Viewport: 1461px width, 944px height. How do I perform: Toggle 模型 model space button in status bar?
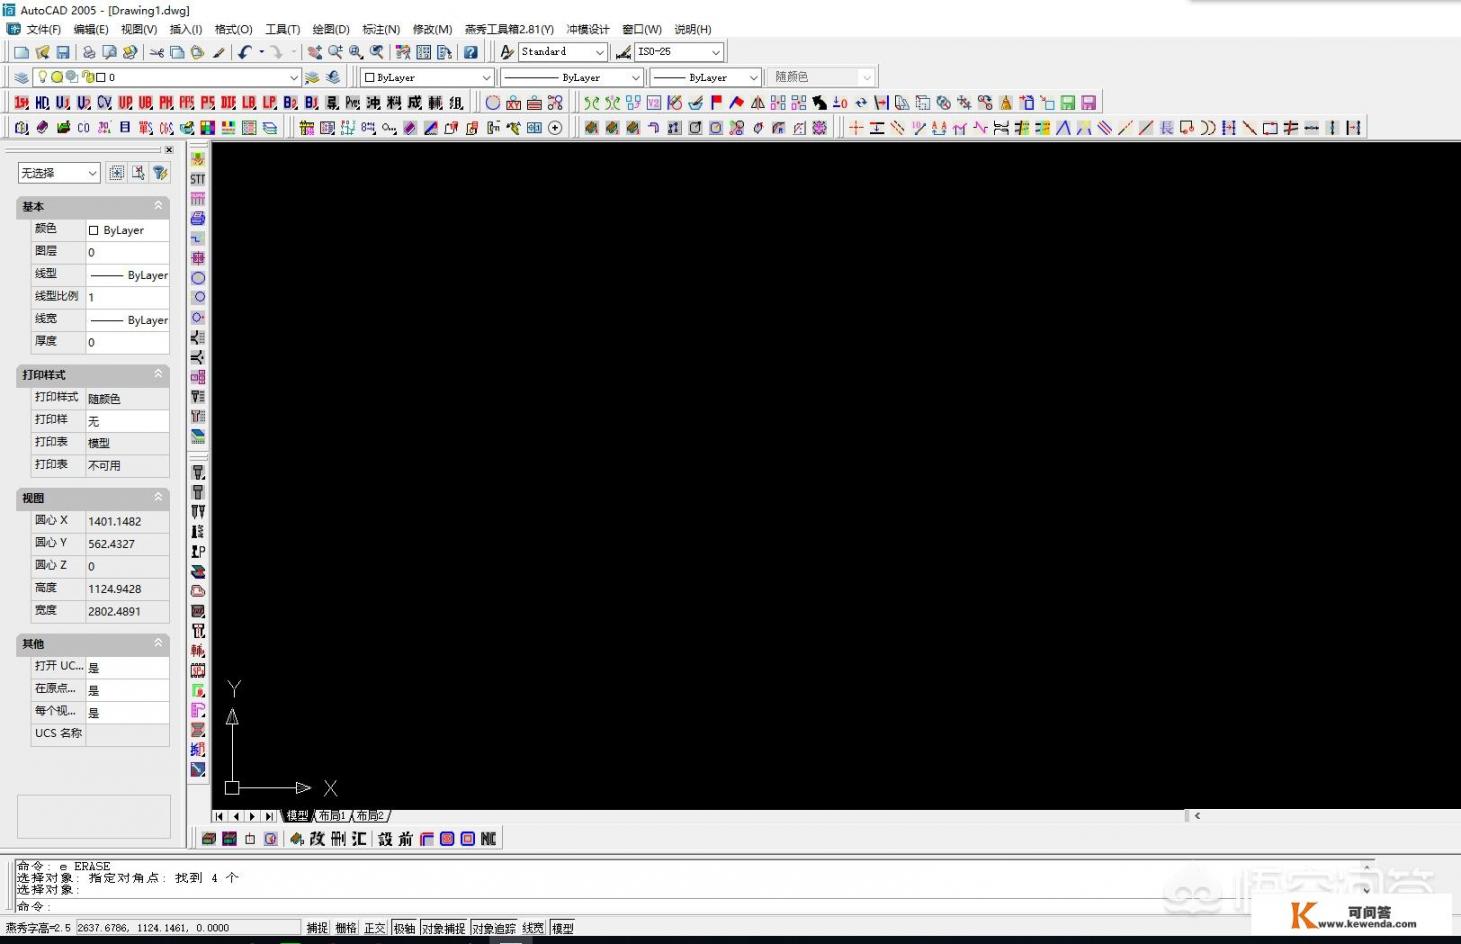pyautogui.click(x=563, y=928)
